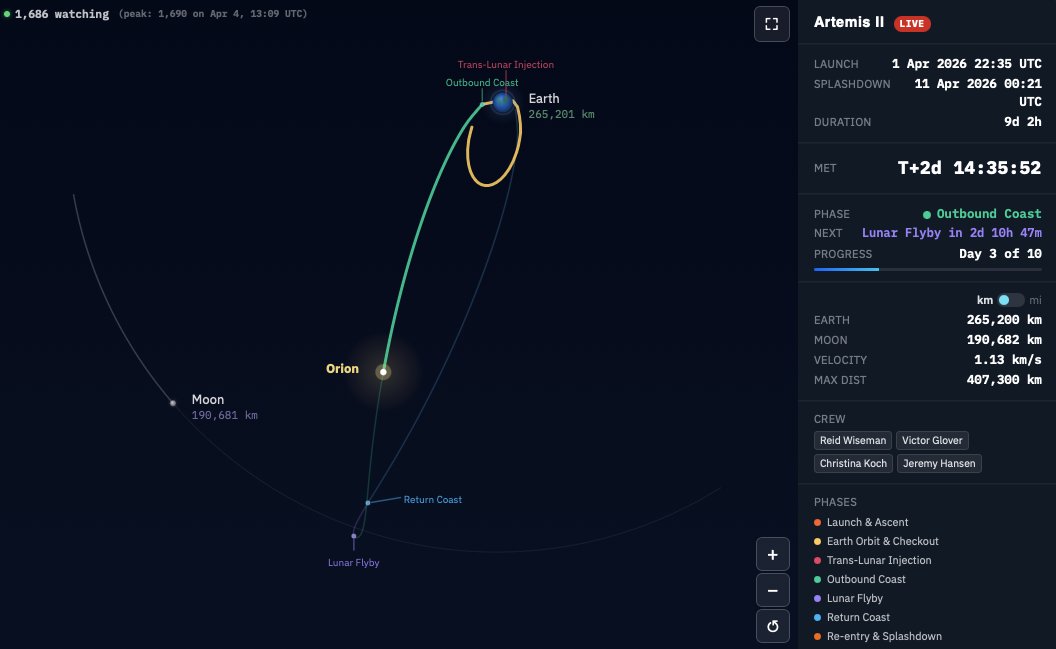Click Lunar Flyby in 2d 10h 47m
The width and height of the screenshot is (1056, 649).
click(x=952, y=233)
